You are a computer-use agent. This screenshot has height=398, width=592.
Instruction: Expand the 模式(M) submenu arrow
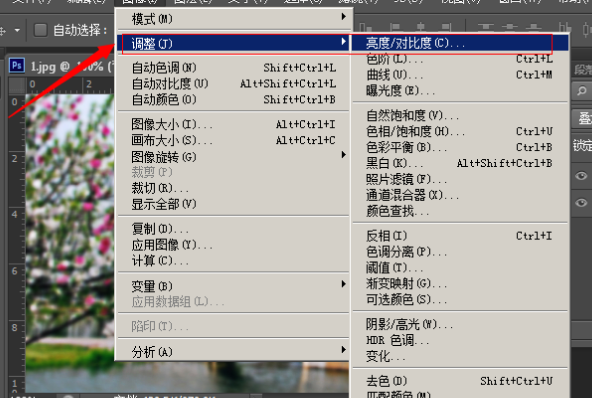click(x=343, y=17)
